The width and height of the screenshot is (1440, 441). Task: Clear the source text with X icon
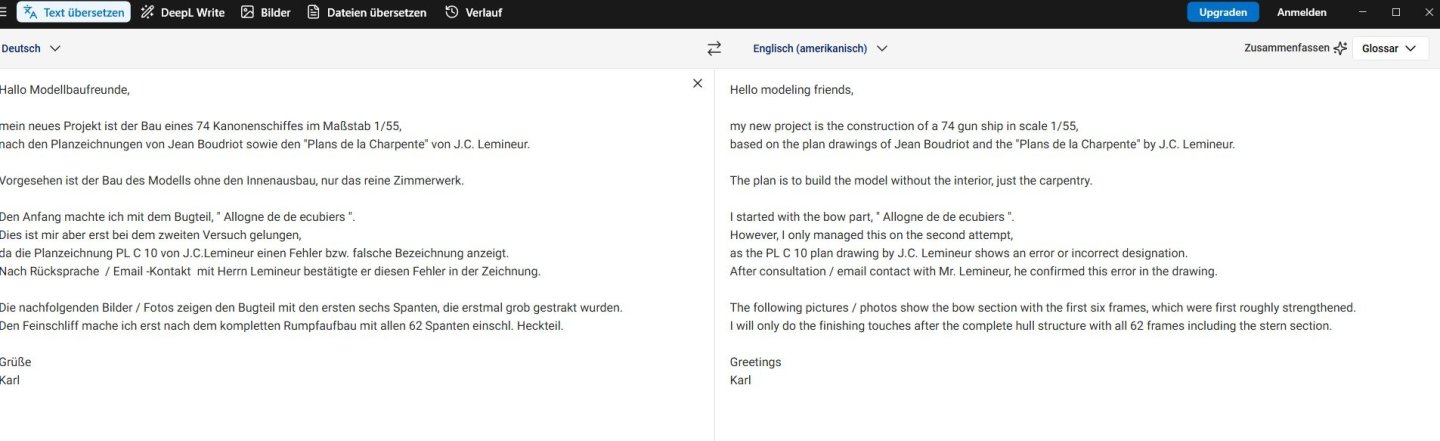tap(697, 83)
